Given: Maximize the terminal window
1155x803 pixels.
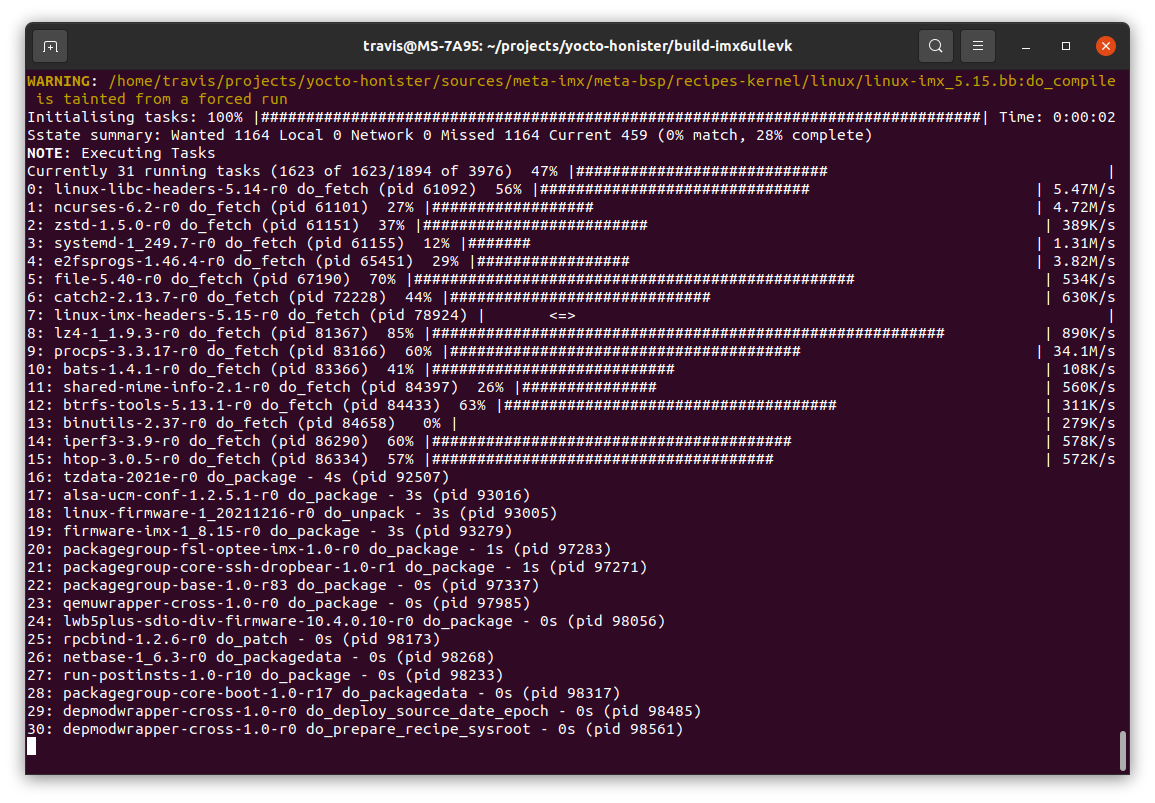Looking at the screenshot, I should (1065, 46).
